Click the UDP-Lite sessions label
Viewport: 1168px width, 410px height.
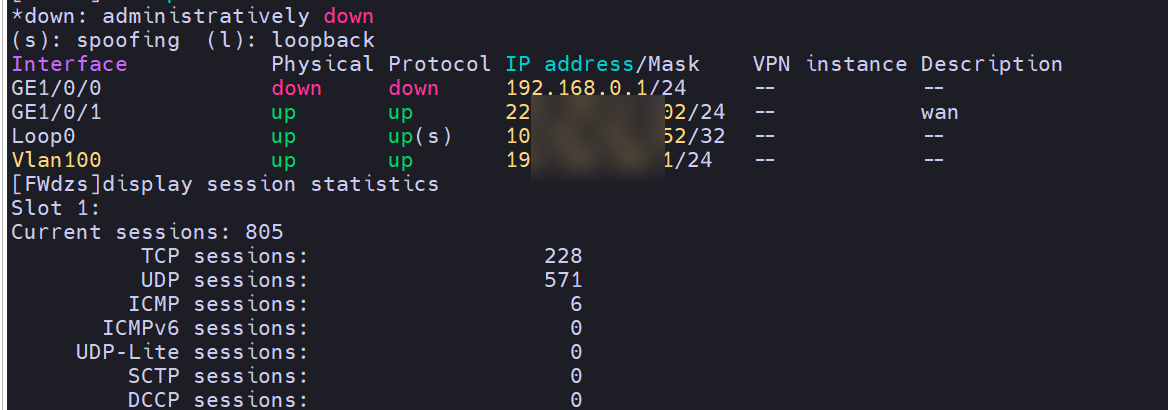click(192, 352)
